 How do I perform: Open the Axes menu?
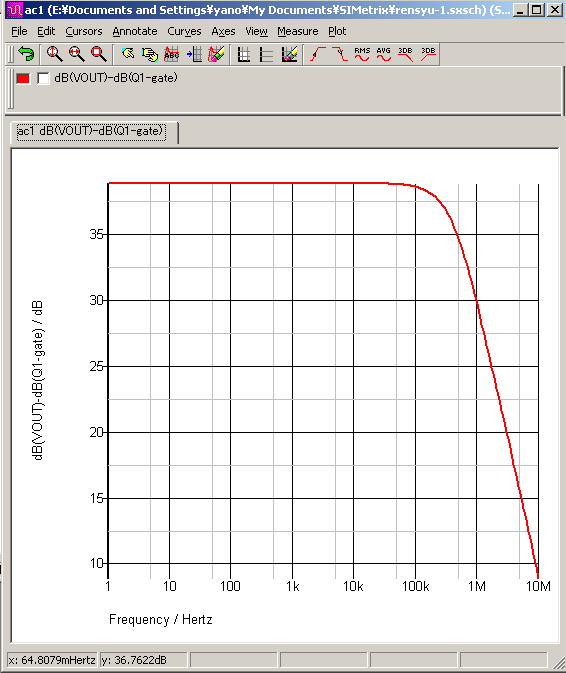pos(223,31)
